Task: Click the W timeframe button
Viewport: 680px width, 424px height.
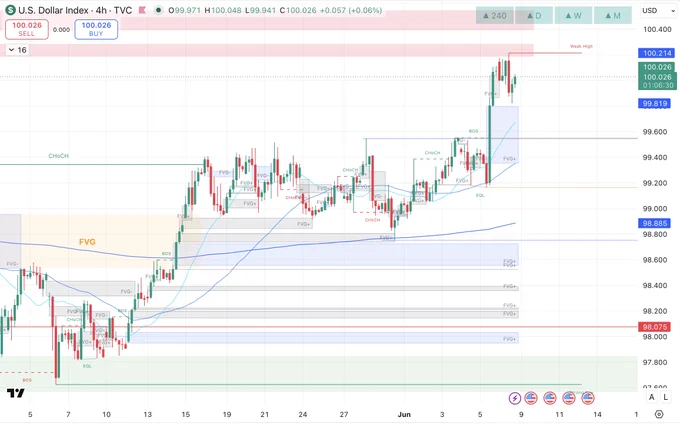Action: [x=573, y=16]
